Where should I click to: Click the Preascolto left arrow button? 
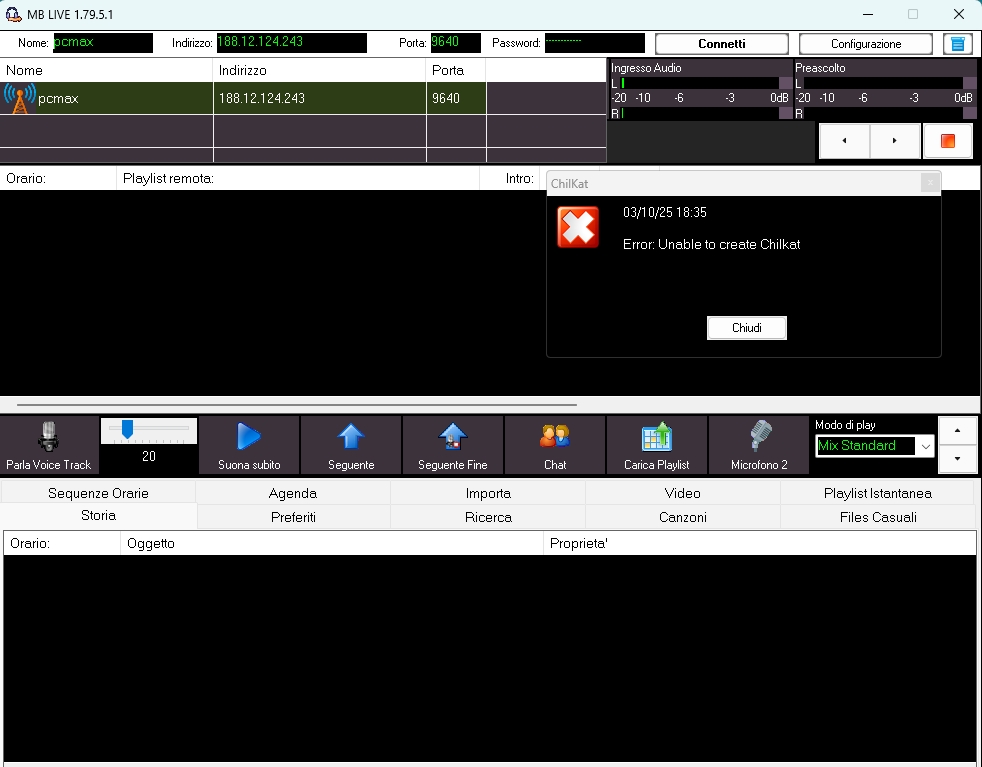pyautogui.click(x=844, y=141)
